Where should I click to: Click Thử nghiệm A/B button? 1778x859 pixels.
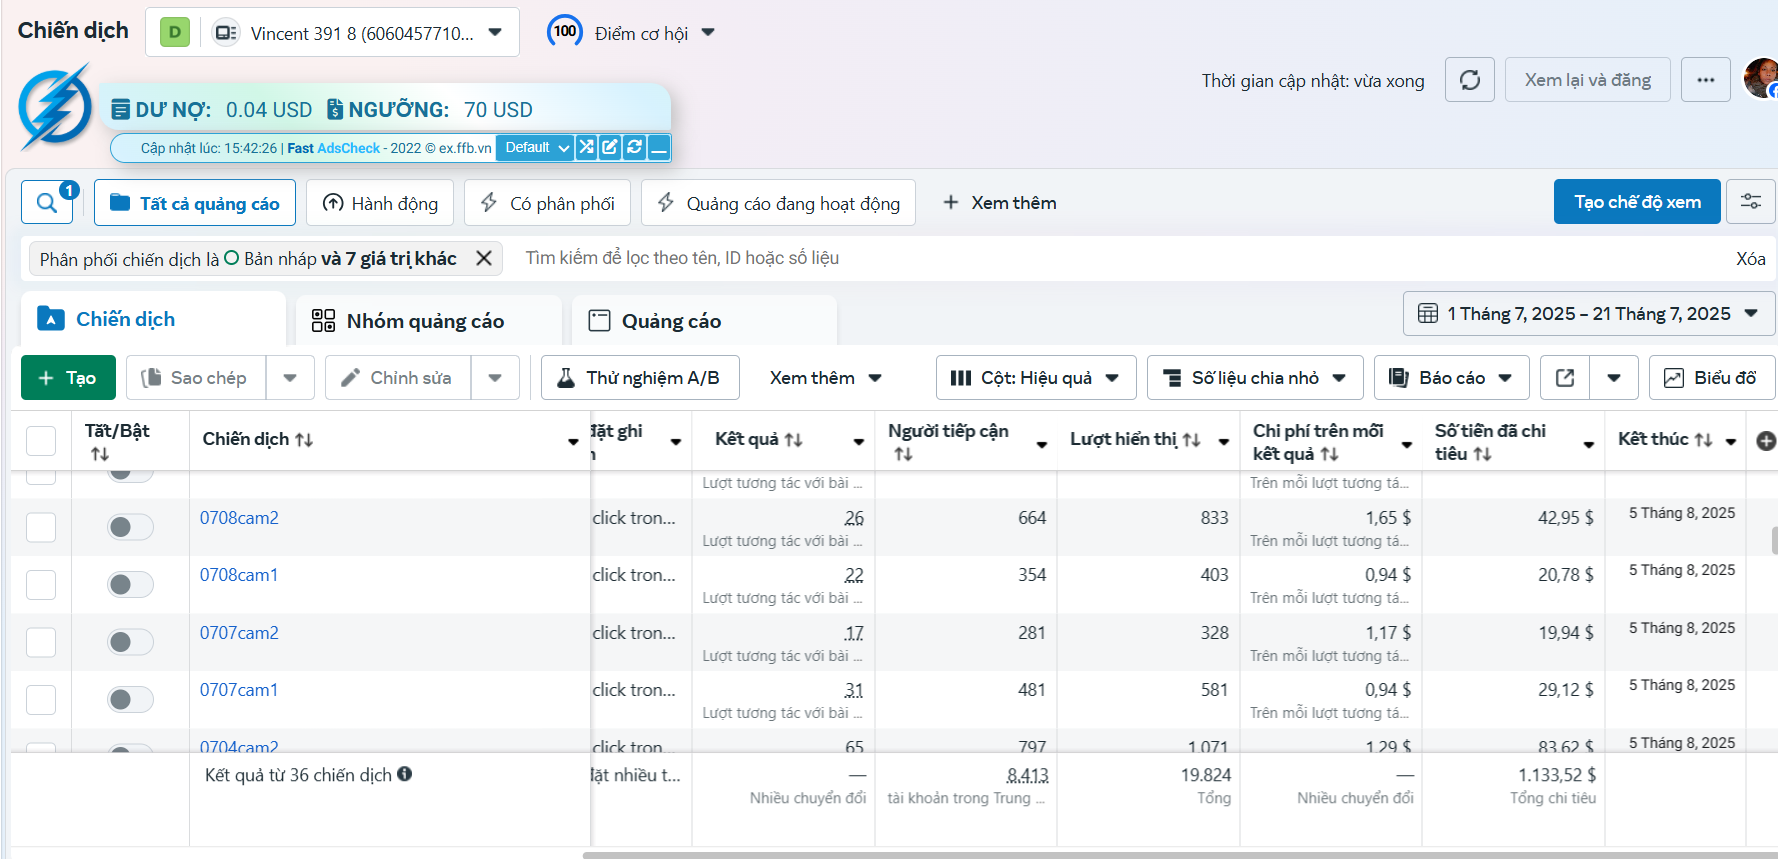click(640, 378)
